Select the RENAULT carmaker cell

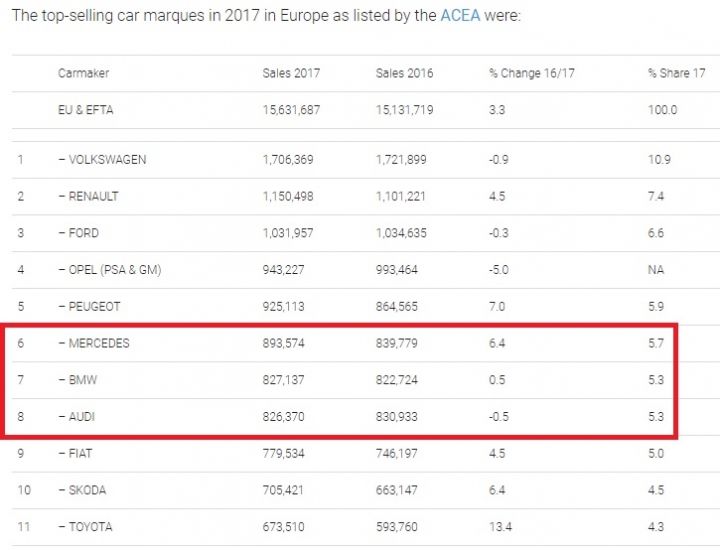pyautogui.click(x=89, y=196)
